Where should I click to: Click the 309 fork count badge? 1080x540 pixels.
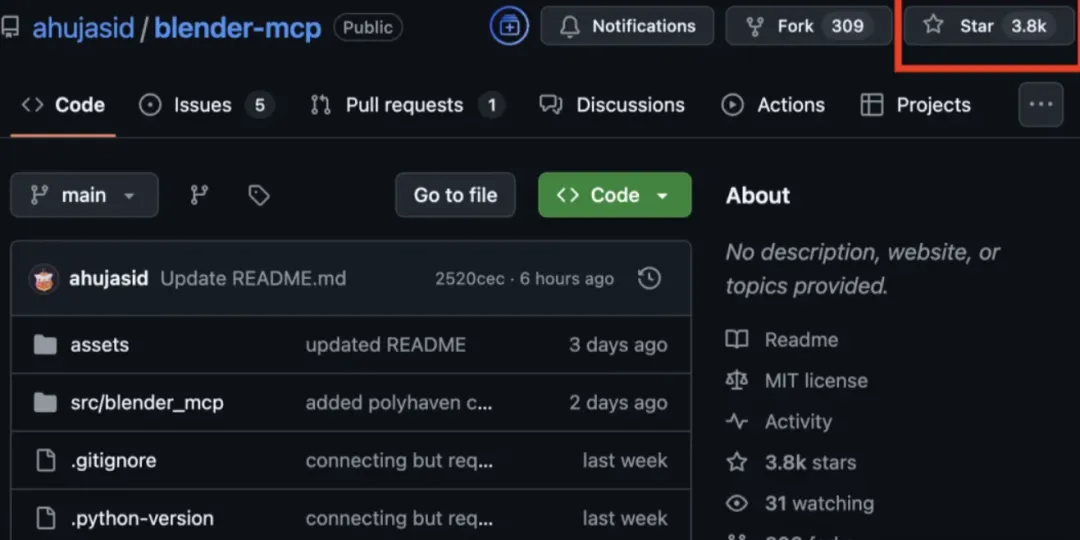click(x=847, y=26)
